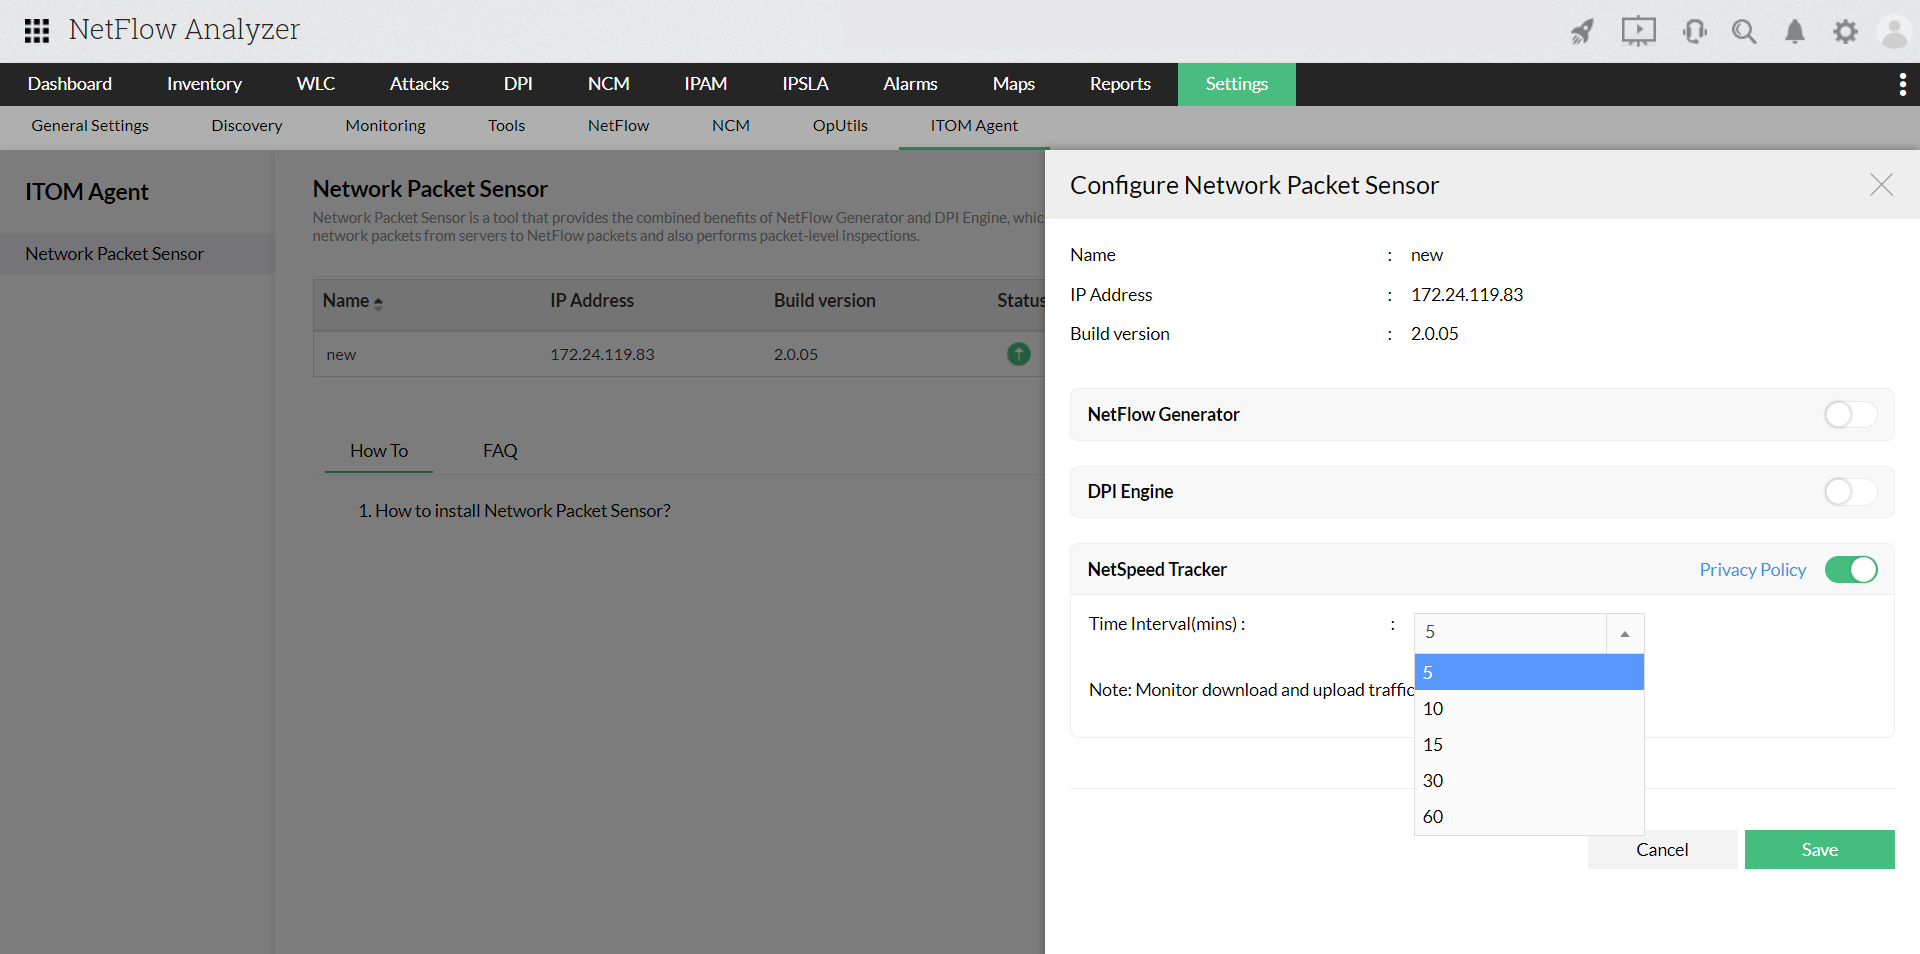Click the user profile avatar
Screen dimensions: 1920x954
coord(1895,31)
